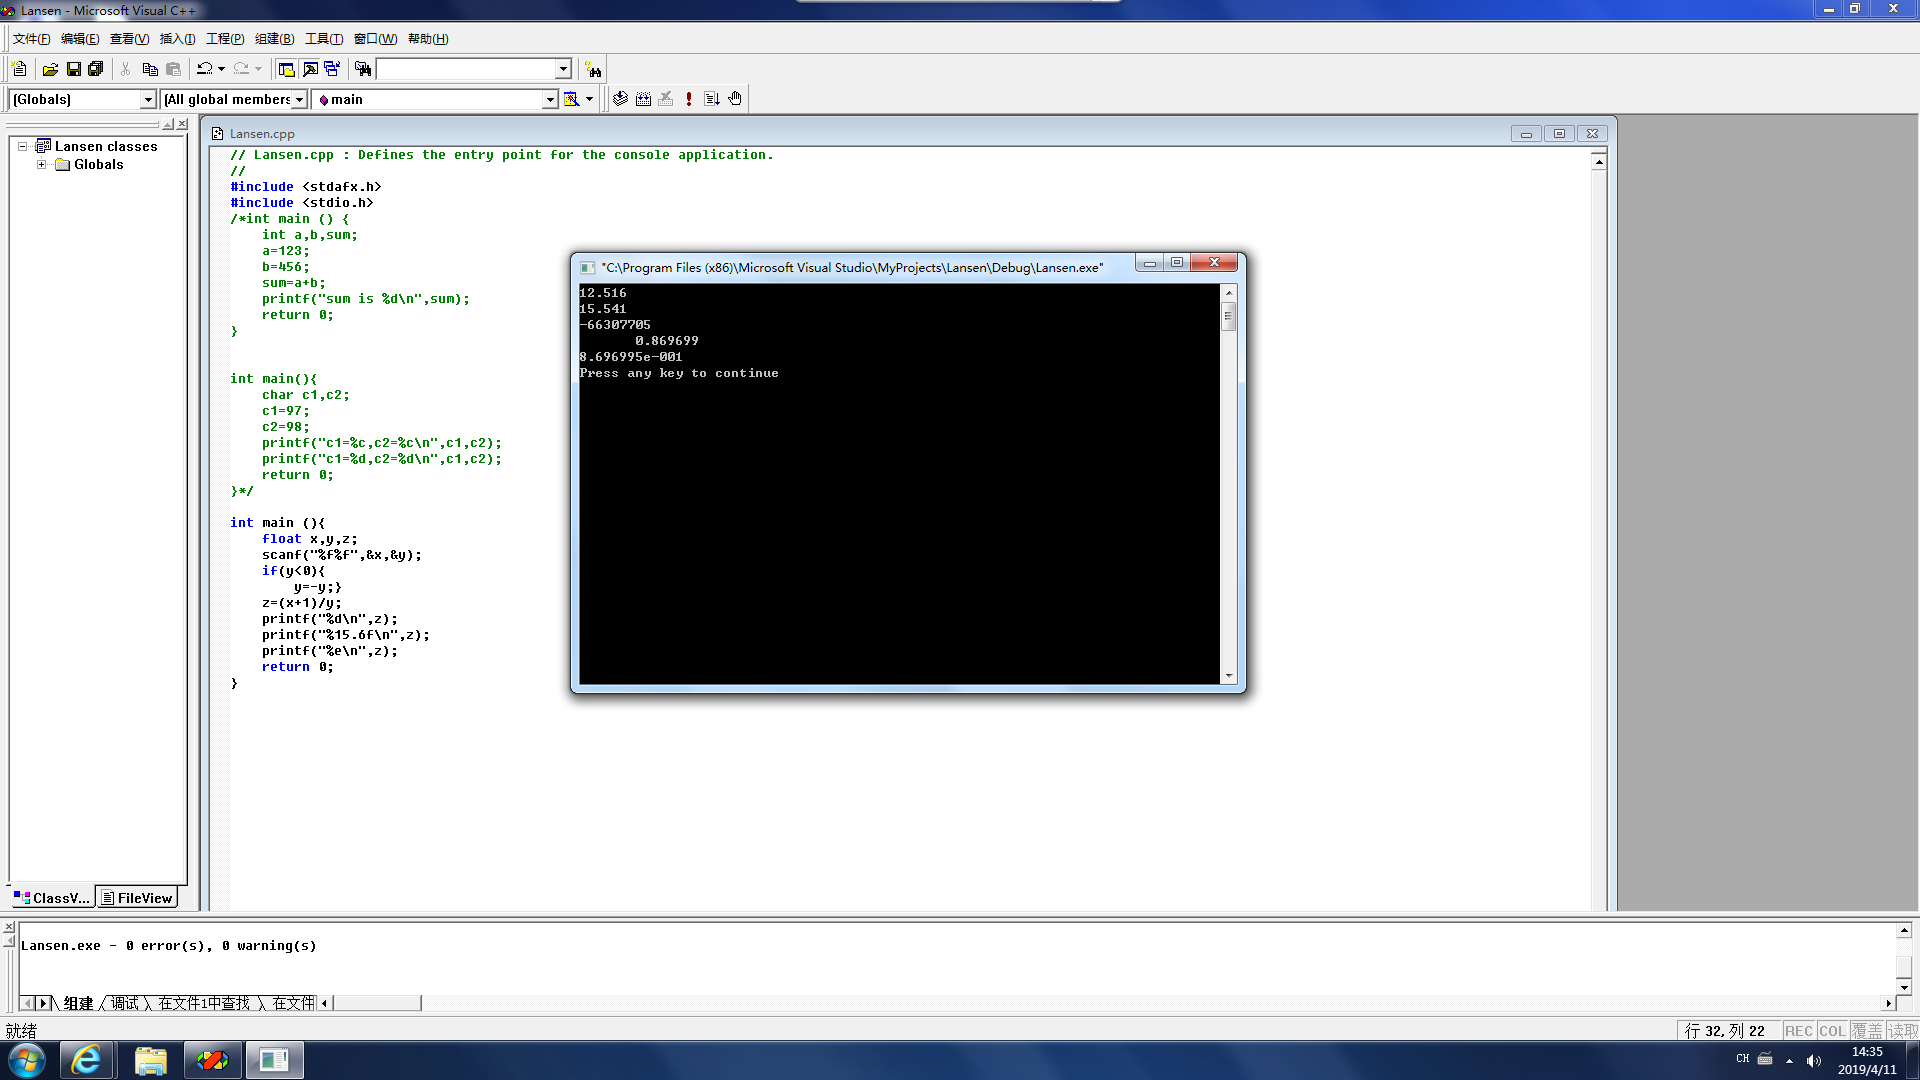Click the Compile icon in build toolbar

[620, 99]
